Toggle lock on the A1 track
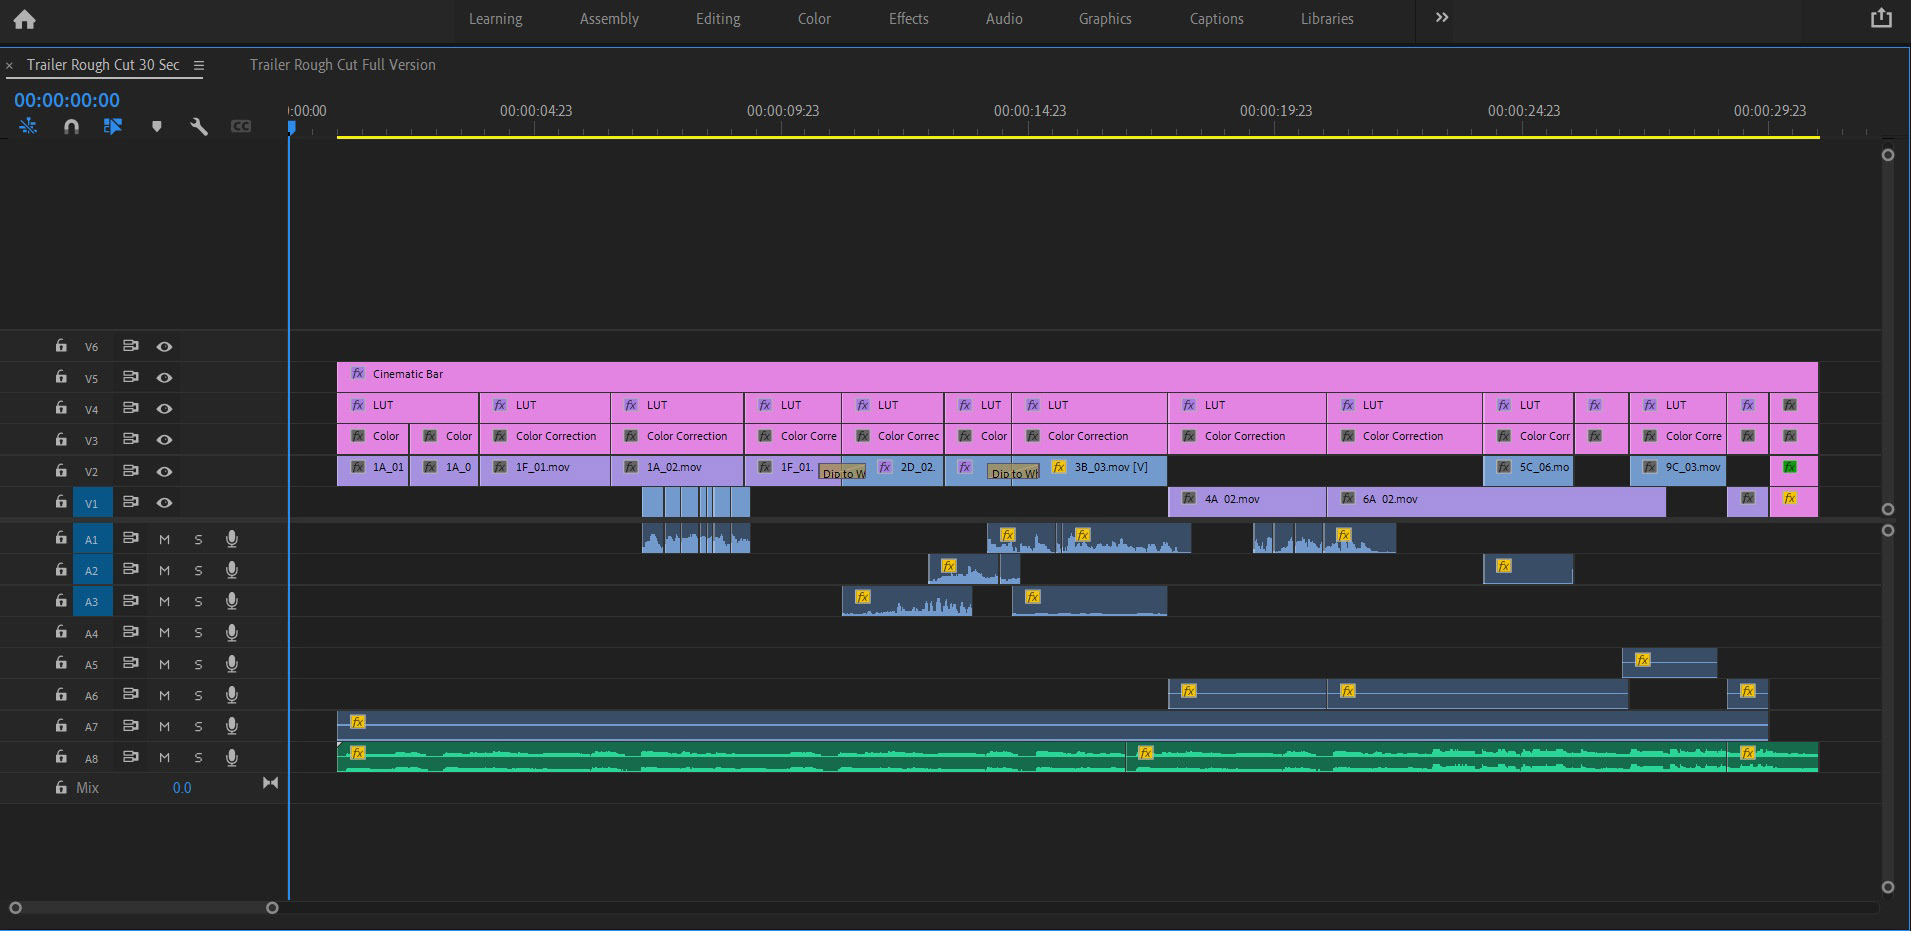 tap(61, 538)
